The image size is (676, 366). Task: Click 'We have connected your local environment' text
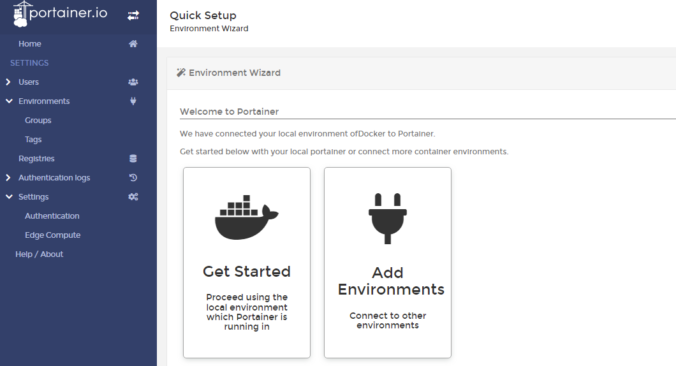(x=307, y=134)
